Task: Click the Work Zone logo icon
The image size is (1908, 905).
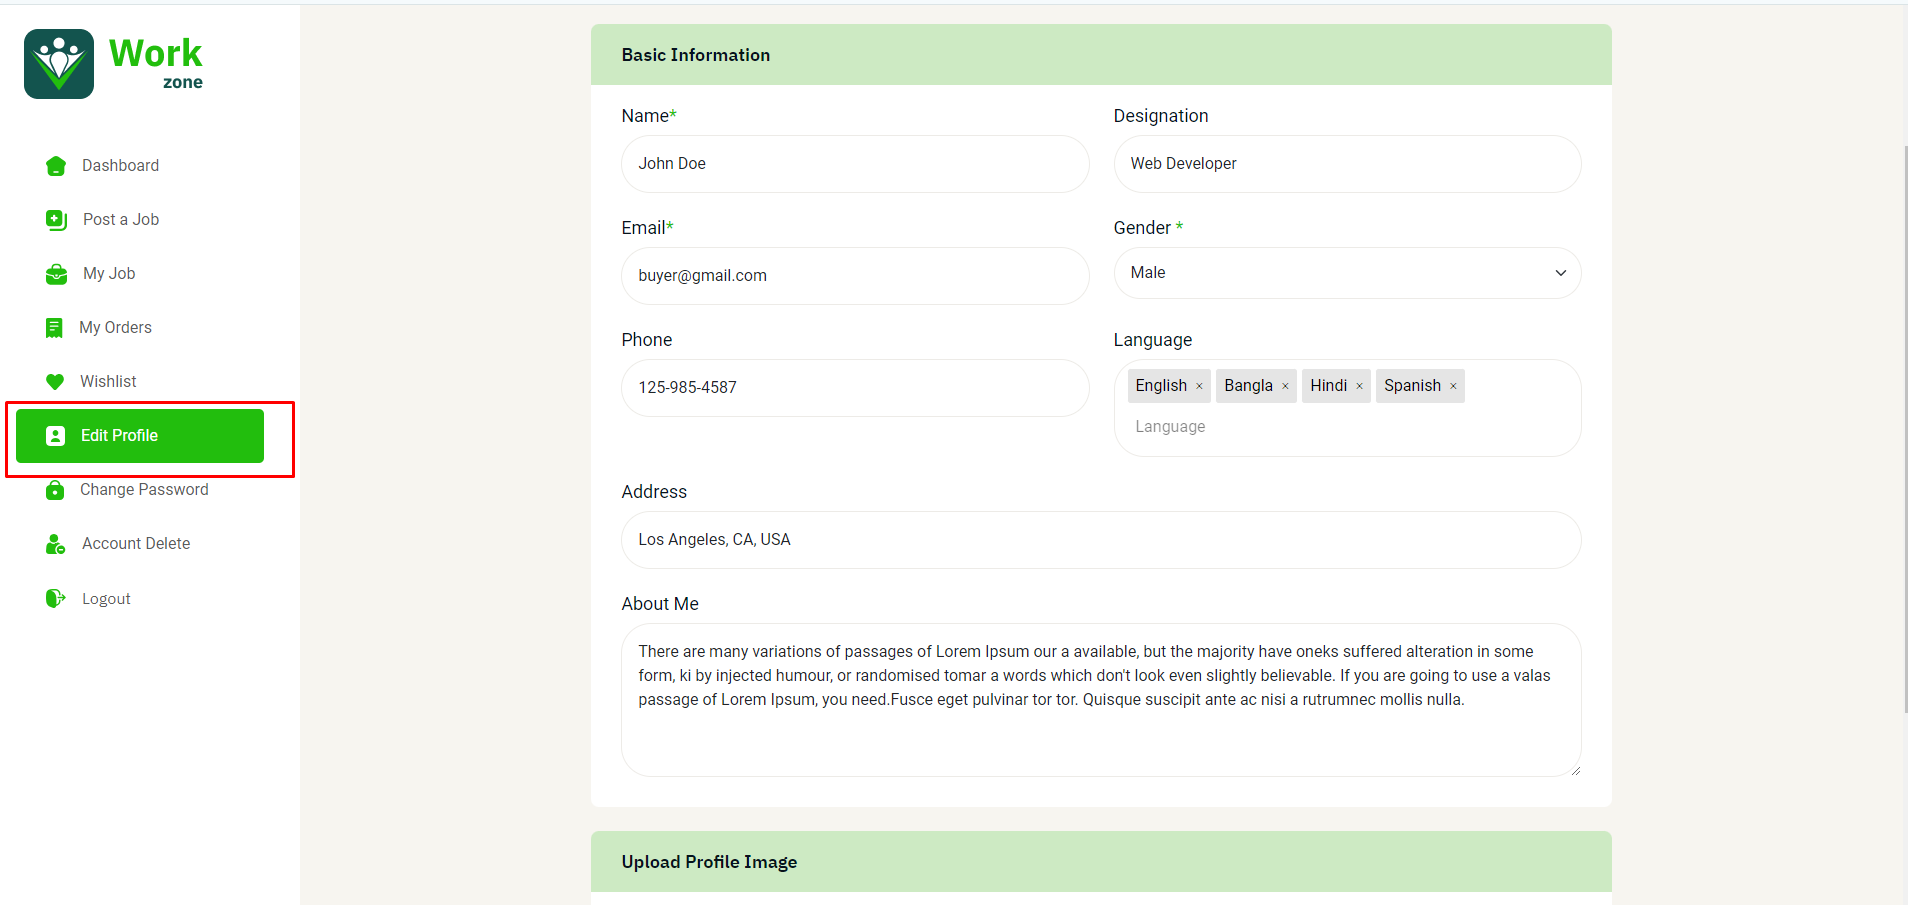Action: point(59,64)
